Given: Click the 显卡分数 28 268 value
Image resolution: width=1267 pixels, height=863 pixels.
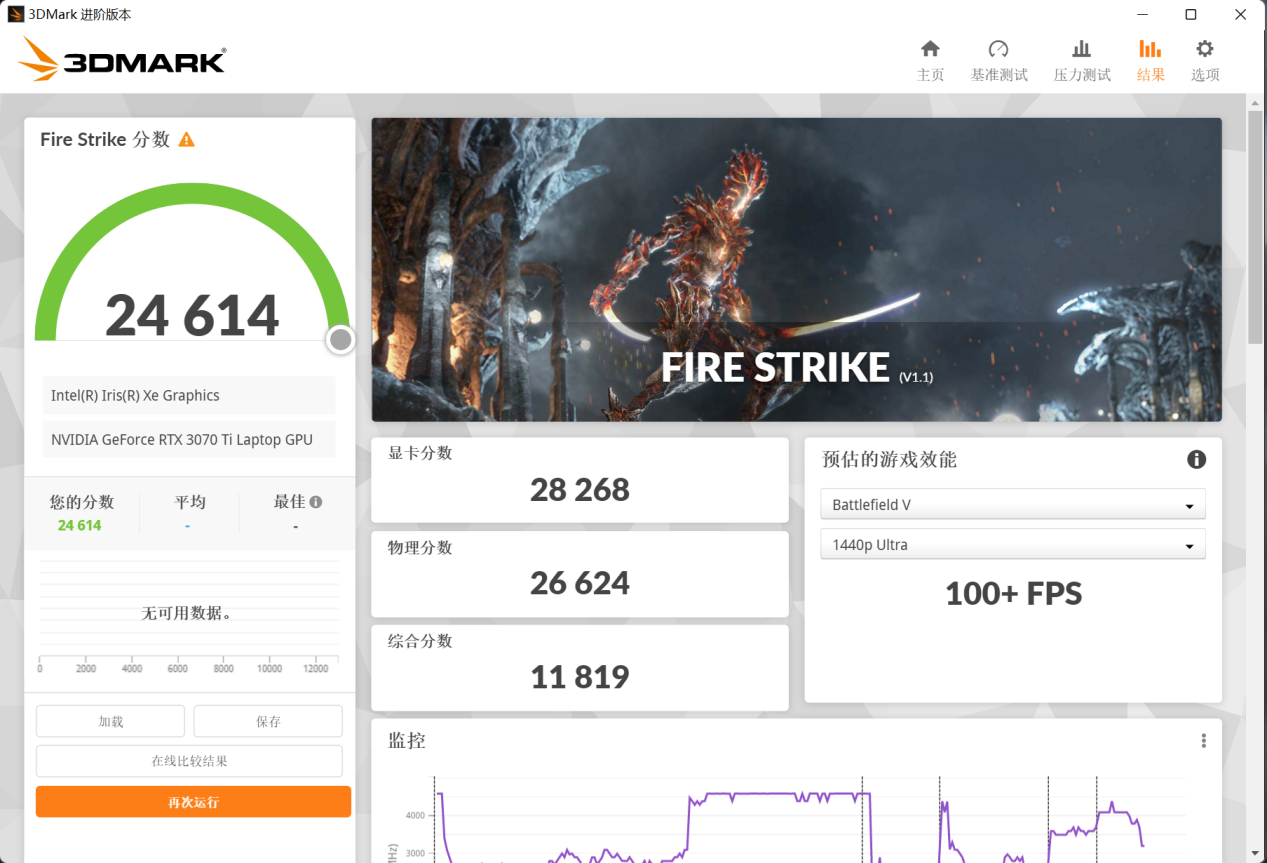Looking at the screenshot, I should pyautogui.click(x=580, y=490).
